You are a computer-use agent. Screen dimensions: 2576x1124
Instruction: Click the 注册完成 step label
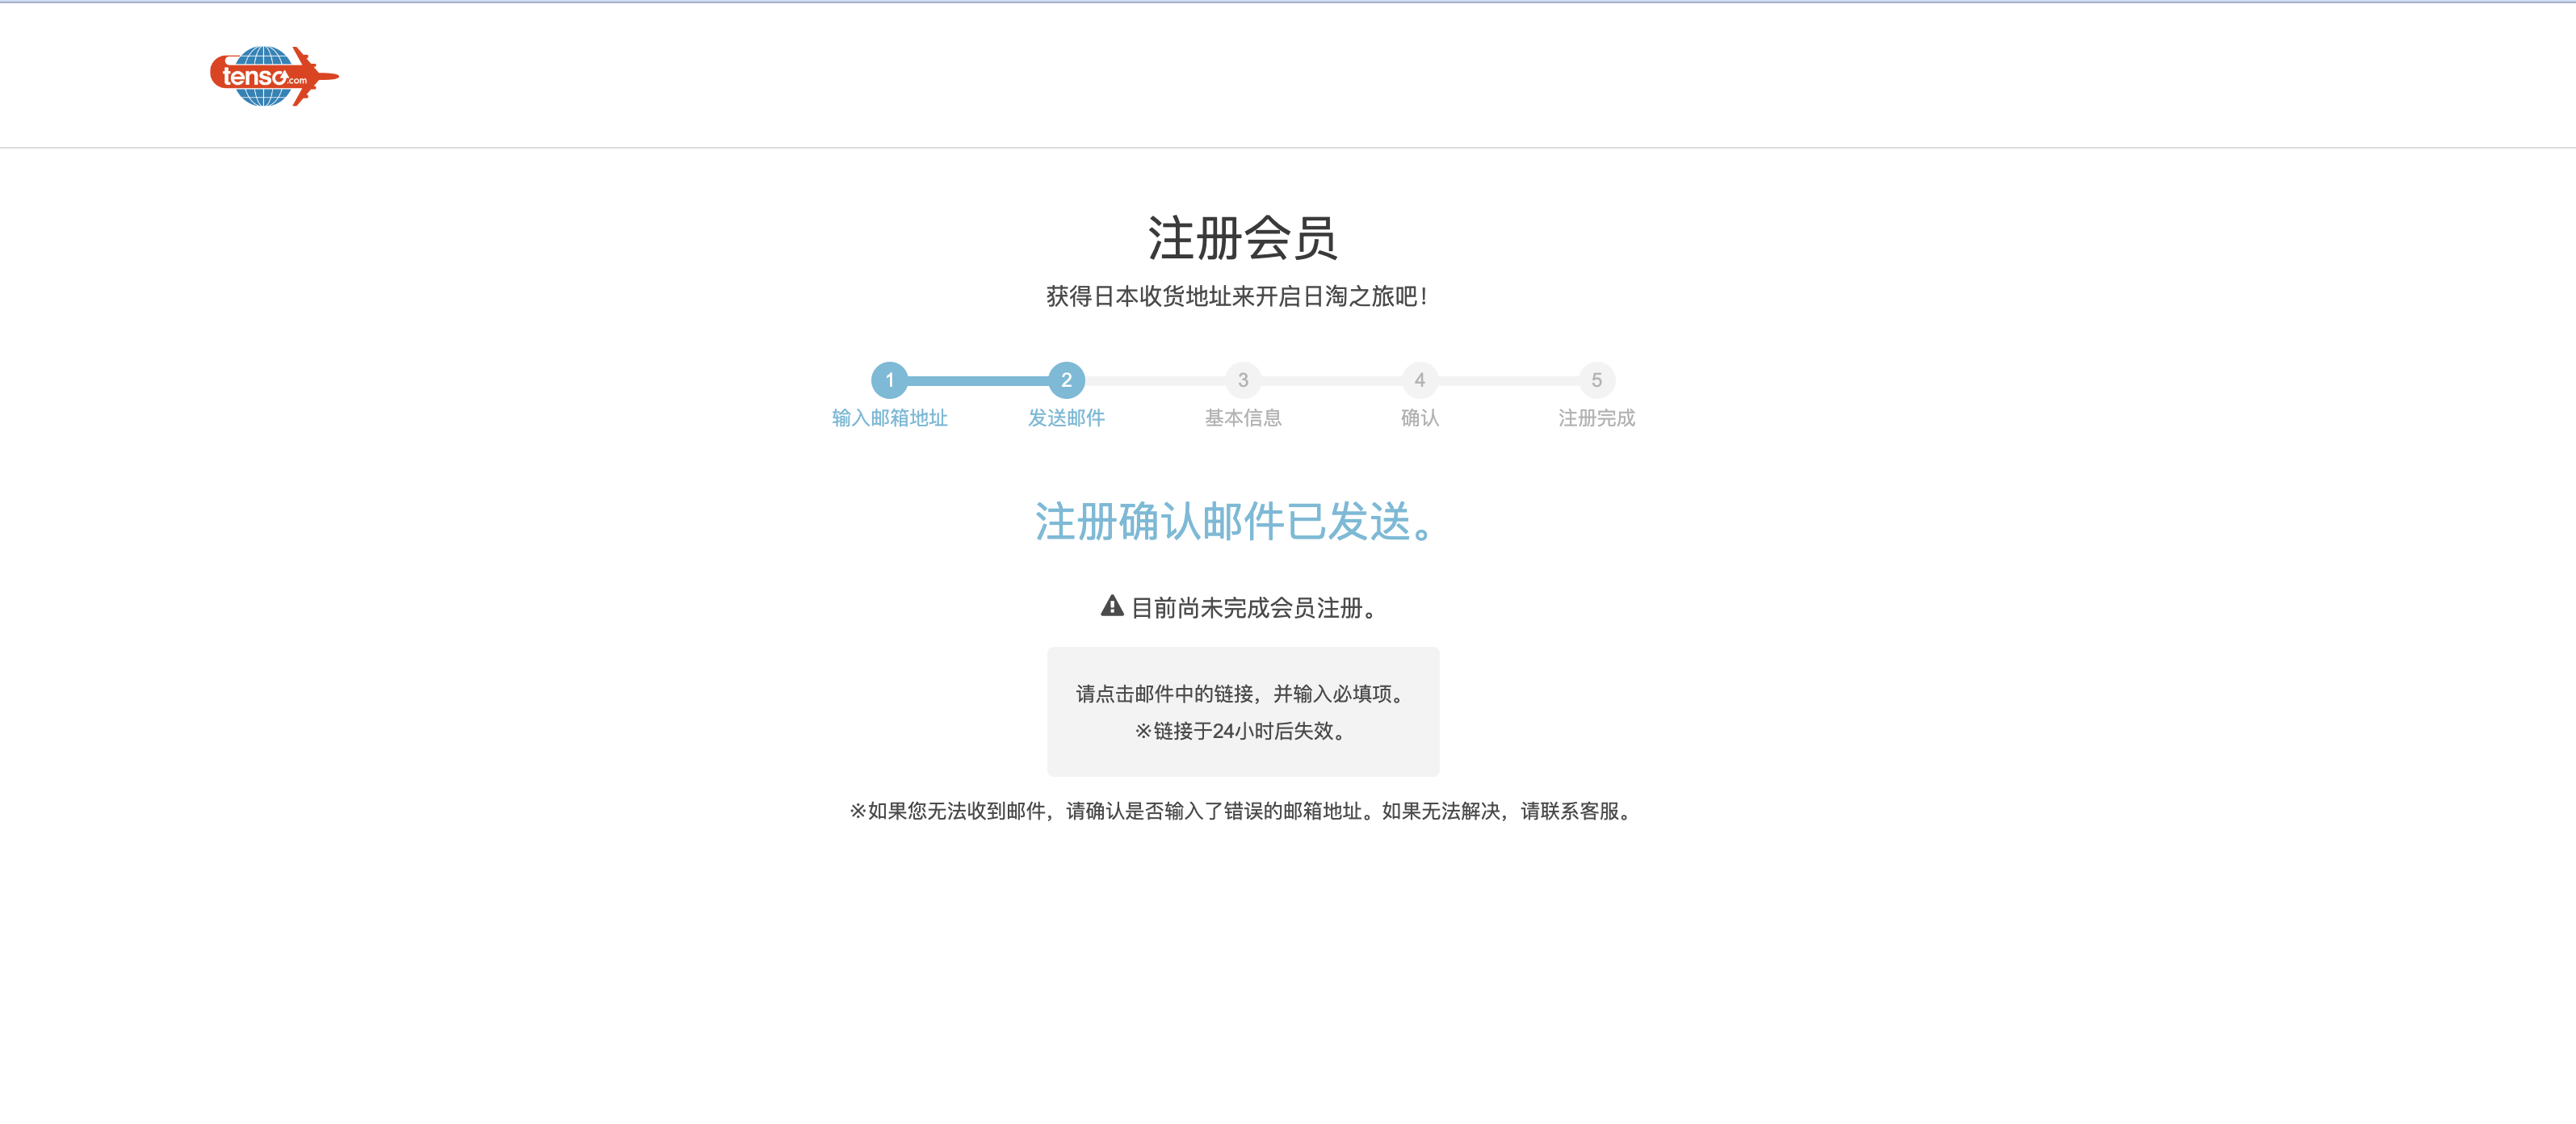[1596, 418]
